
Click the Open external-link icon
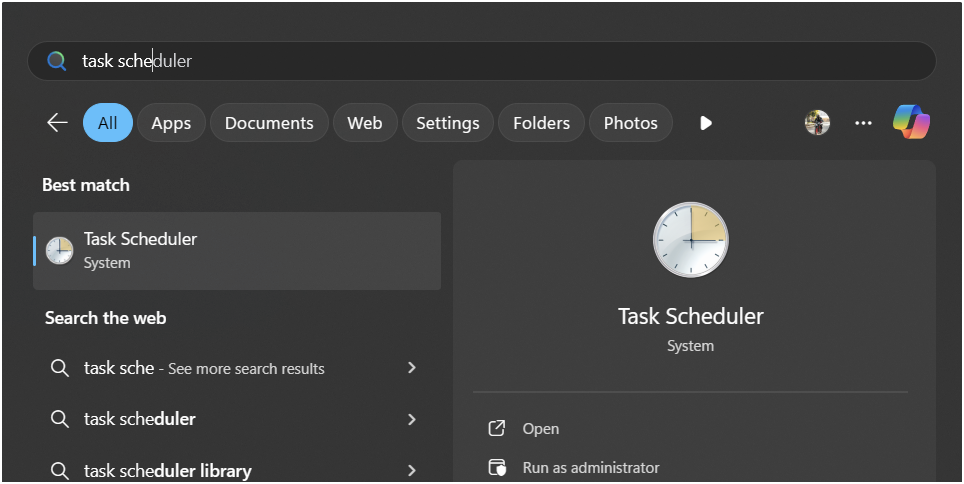[x=496, y=428]
